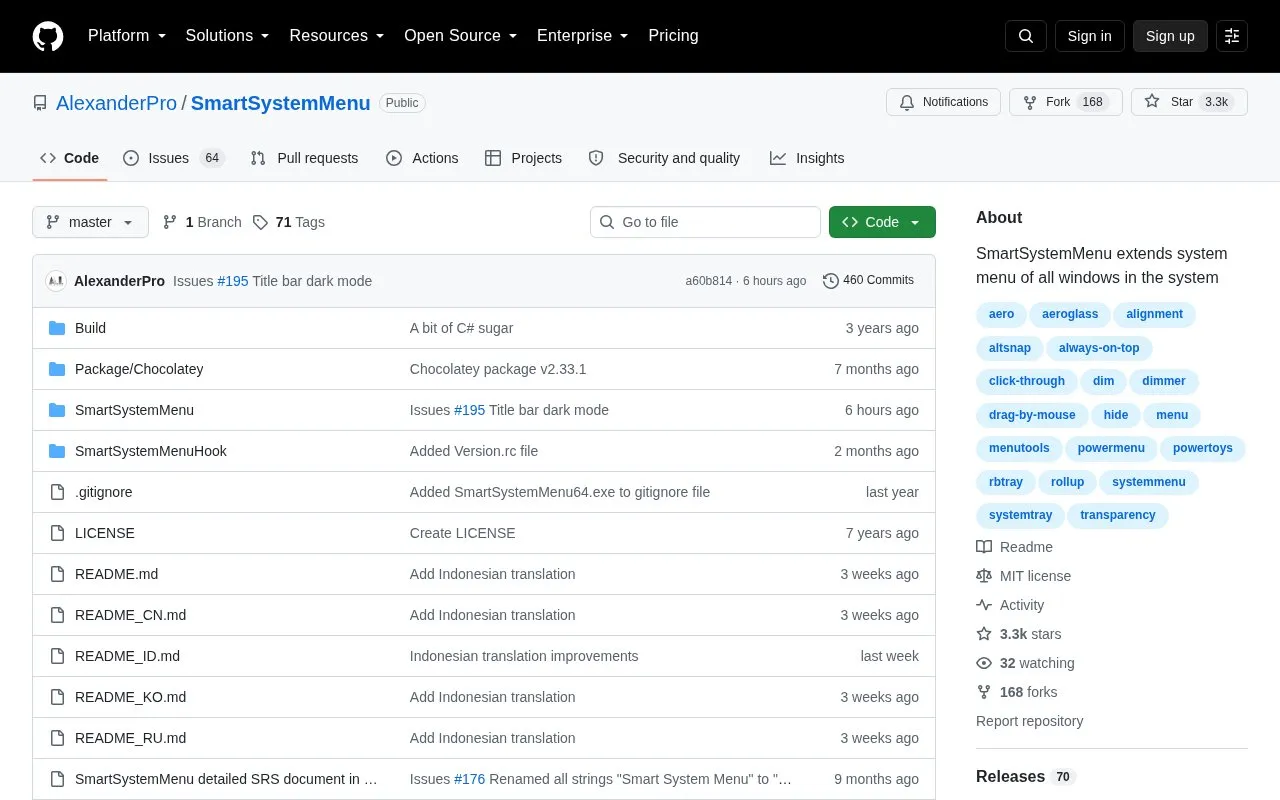This screenshot has width=1280, height=800.
Task: Open the 460 Commits history
Action: [868, 280]
